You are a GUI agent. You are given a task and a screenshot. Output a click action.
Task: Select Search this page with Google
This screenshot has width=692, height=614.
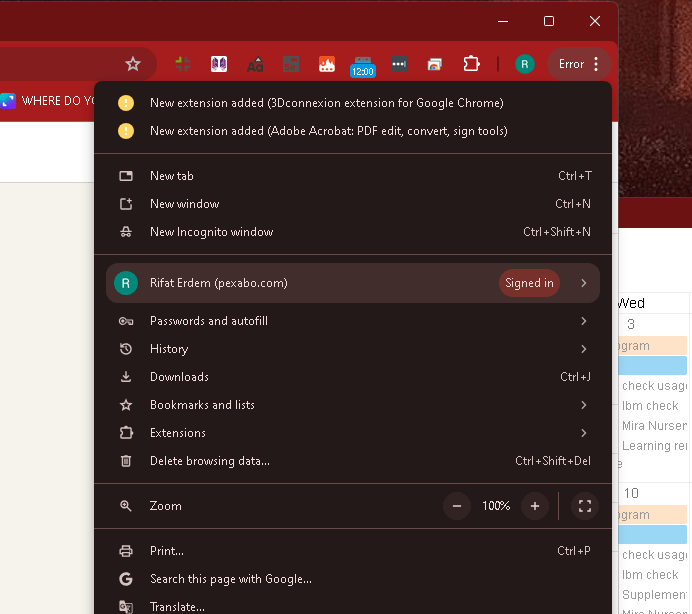(x=353, y=579)
